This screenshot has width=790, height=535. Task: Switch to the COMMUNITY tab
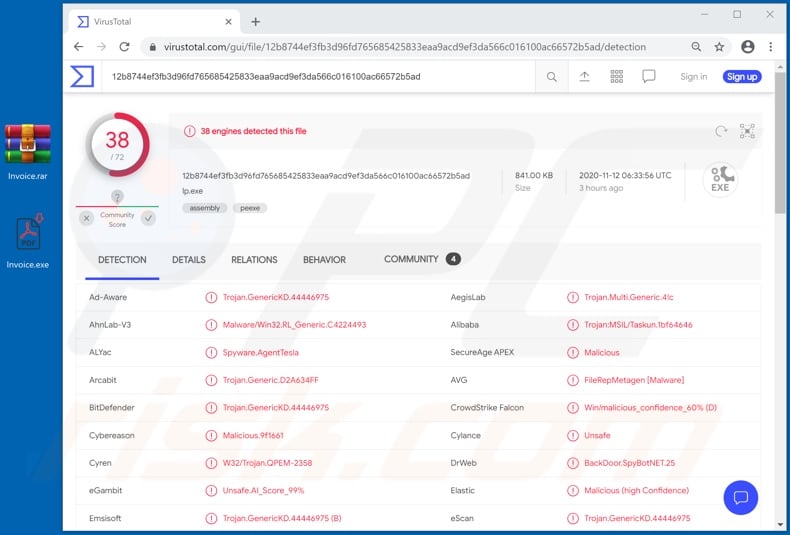[x=422, y=259]
